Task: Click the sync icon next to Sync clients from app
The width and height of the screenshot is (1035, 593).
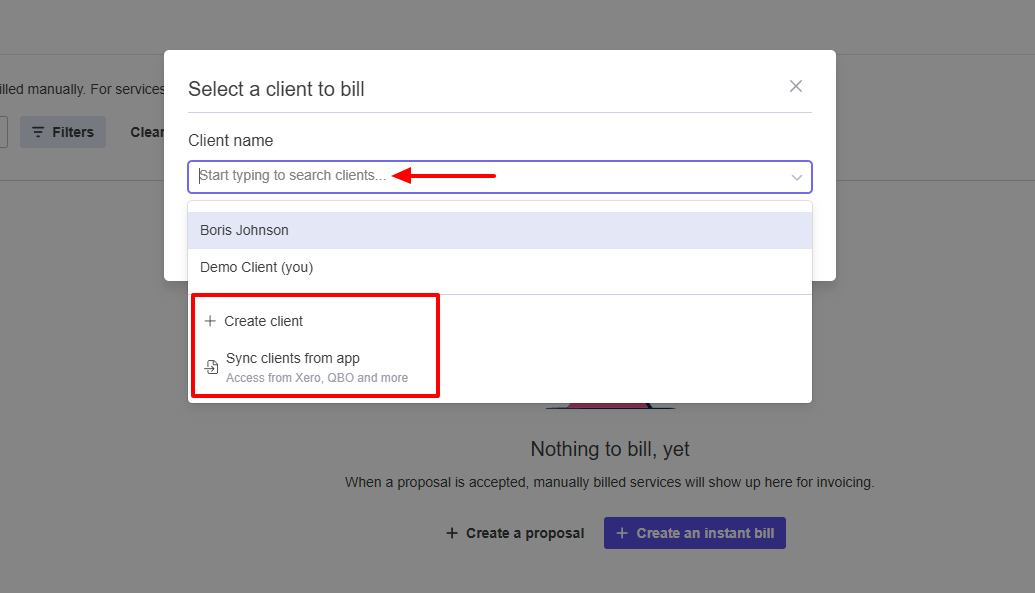Action: pos(210,366)
